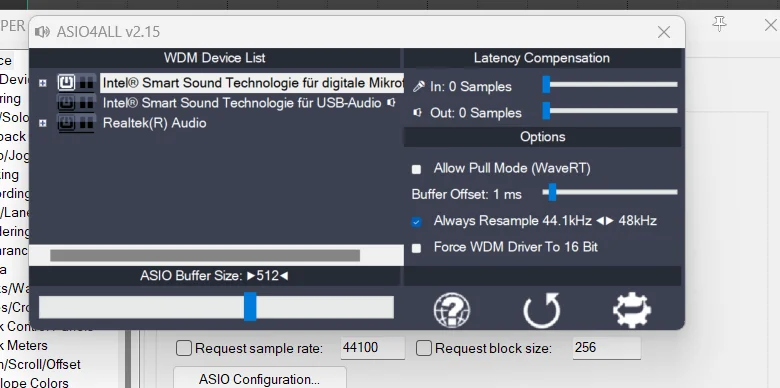Click the reset-to-defaults circular arrow icon
Screen dimensions: 780x388
542,310
